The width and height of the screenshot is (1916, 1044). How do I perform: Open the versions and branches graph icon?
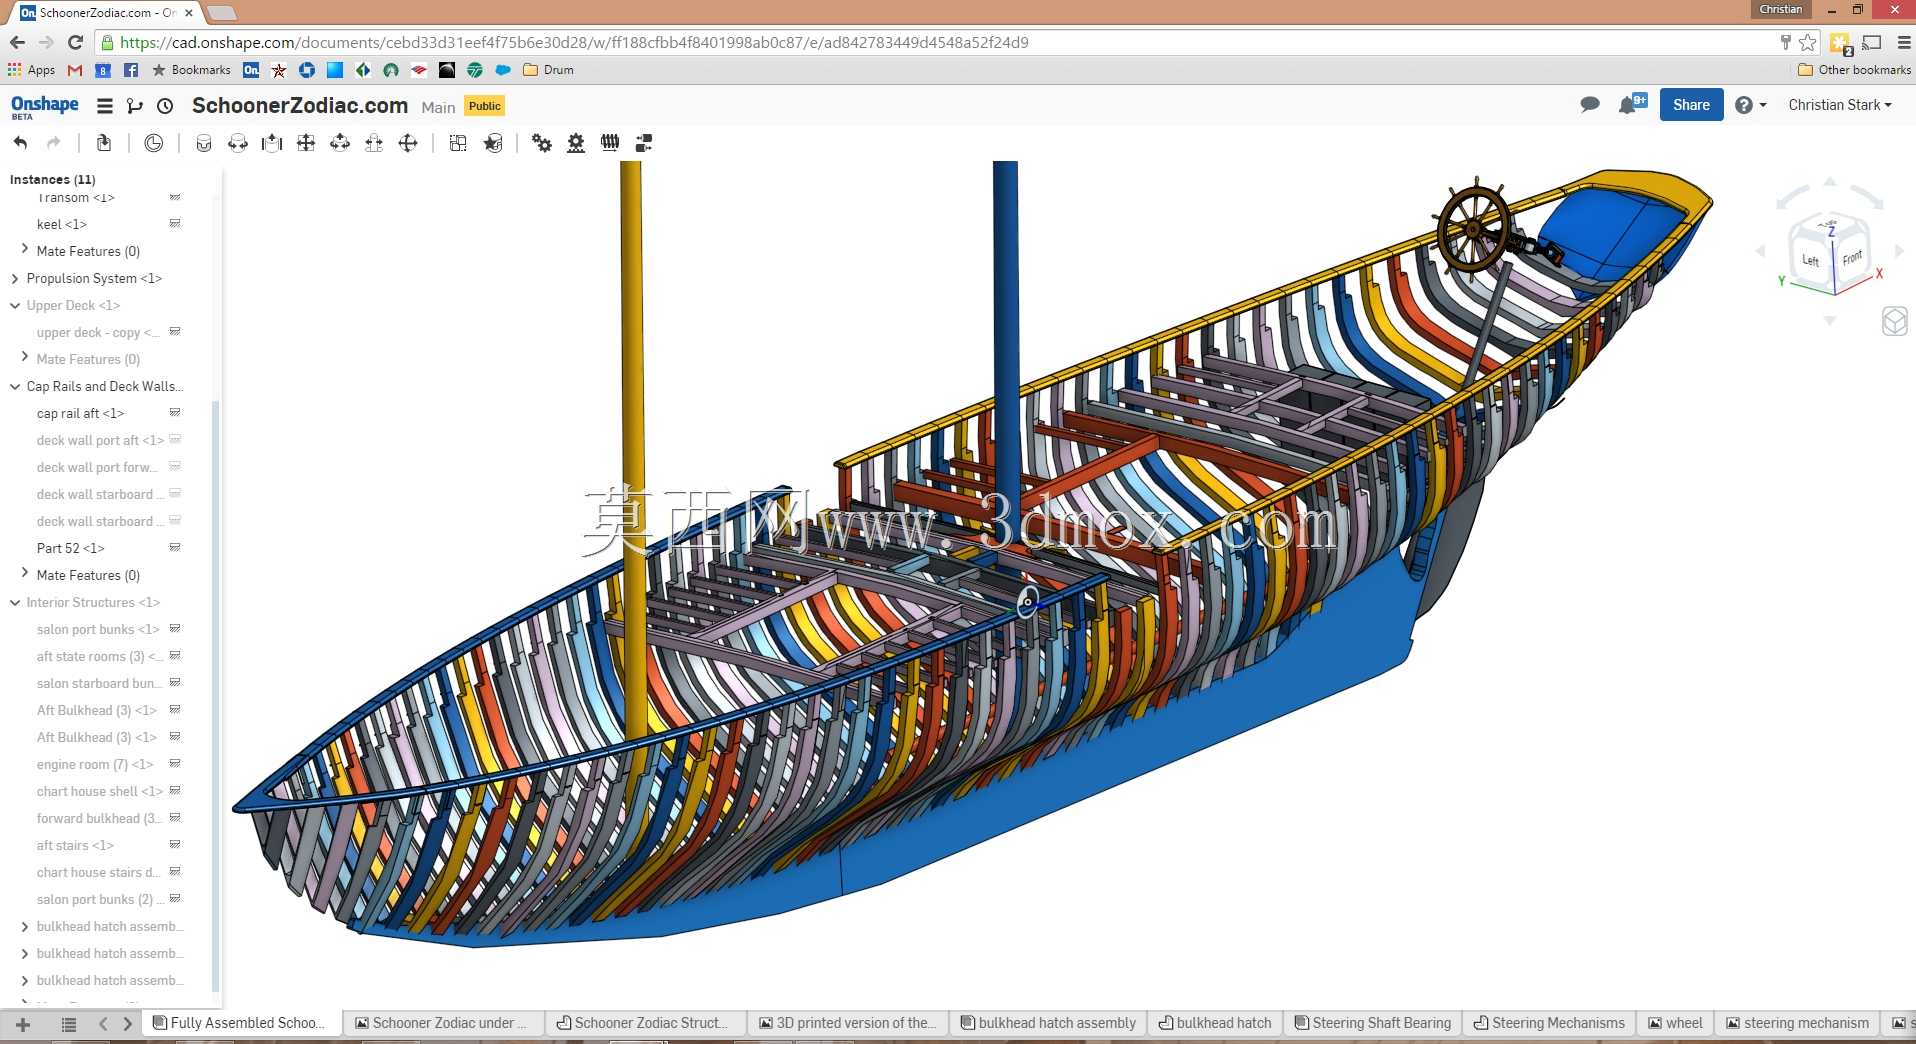pyautogui.click(x=135, y=105)
